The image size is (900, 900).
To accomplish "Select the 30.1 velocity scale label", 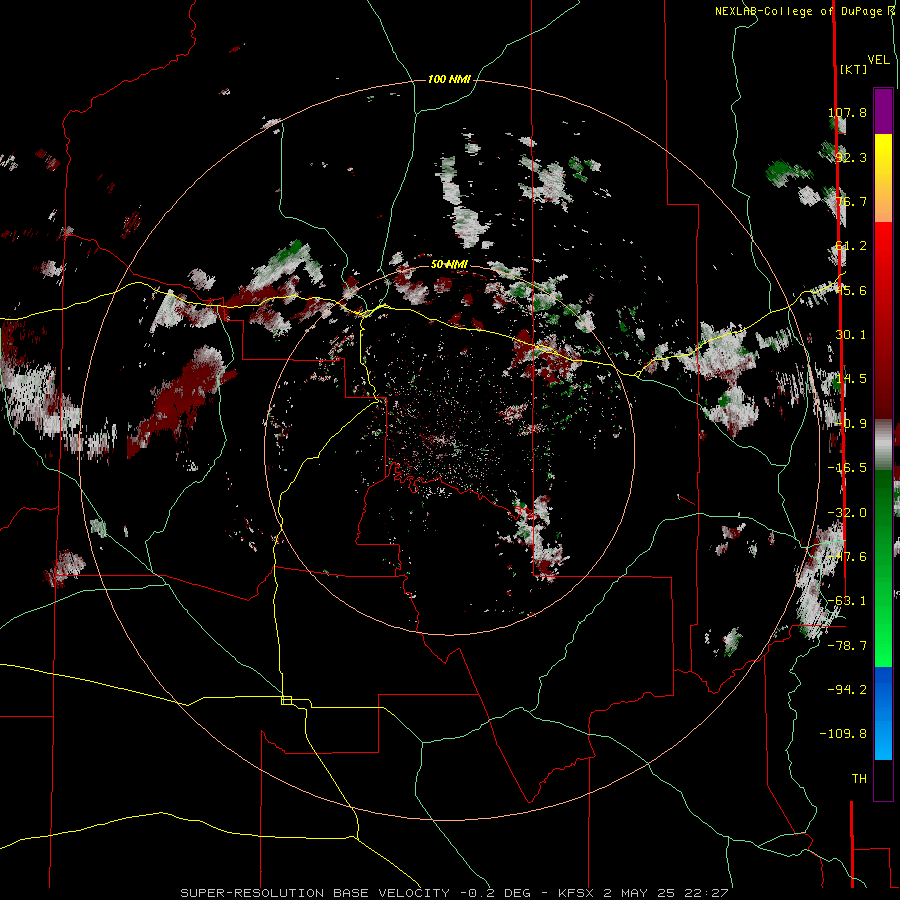I will pyautogui.click(x=851, y=335).
